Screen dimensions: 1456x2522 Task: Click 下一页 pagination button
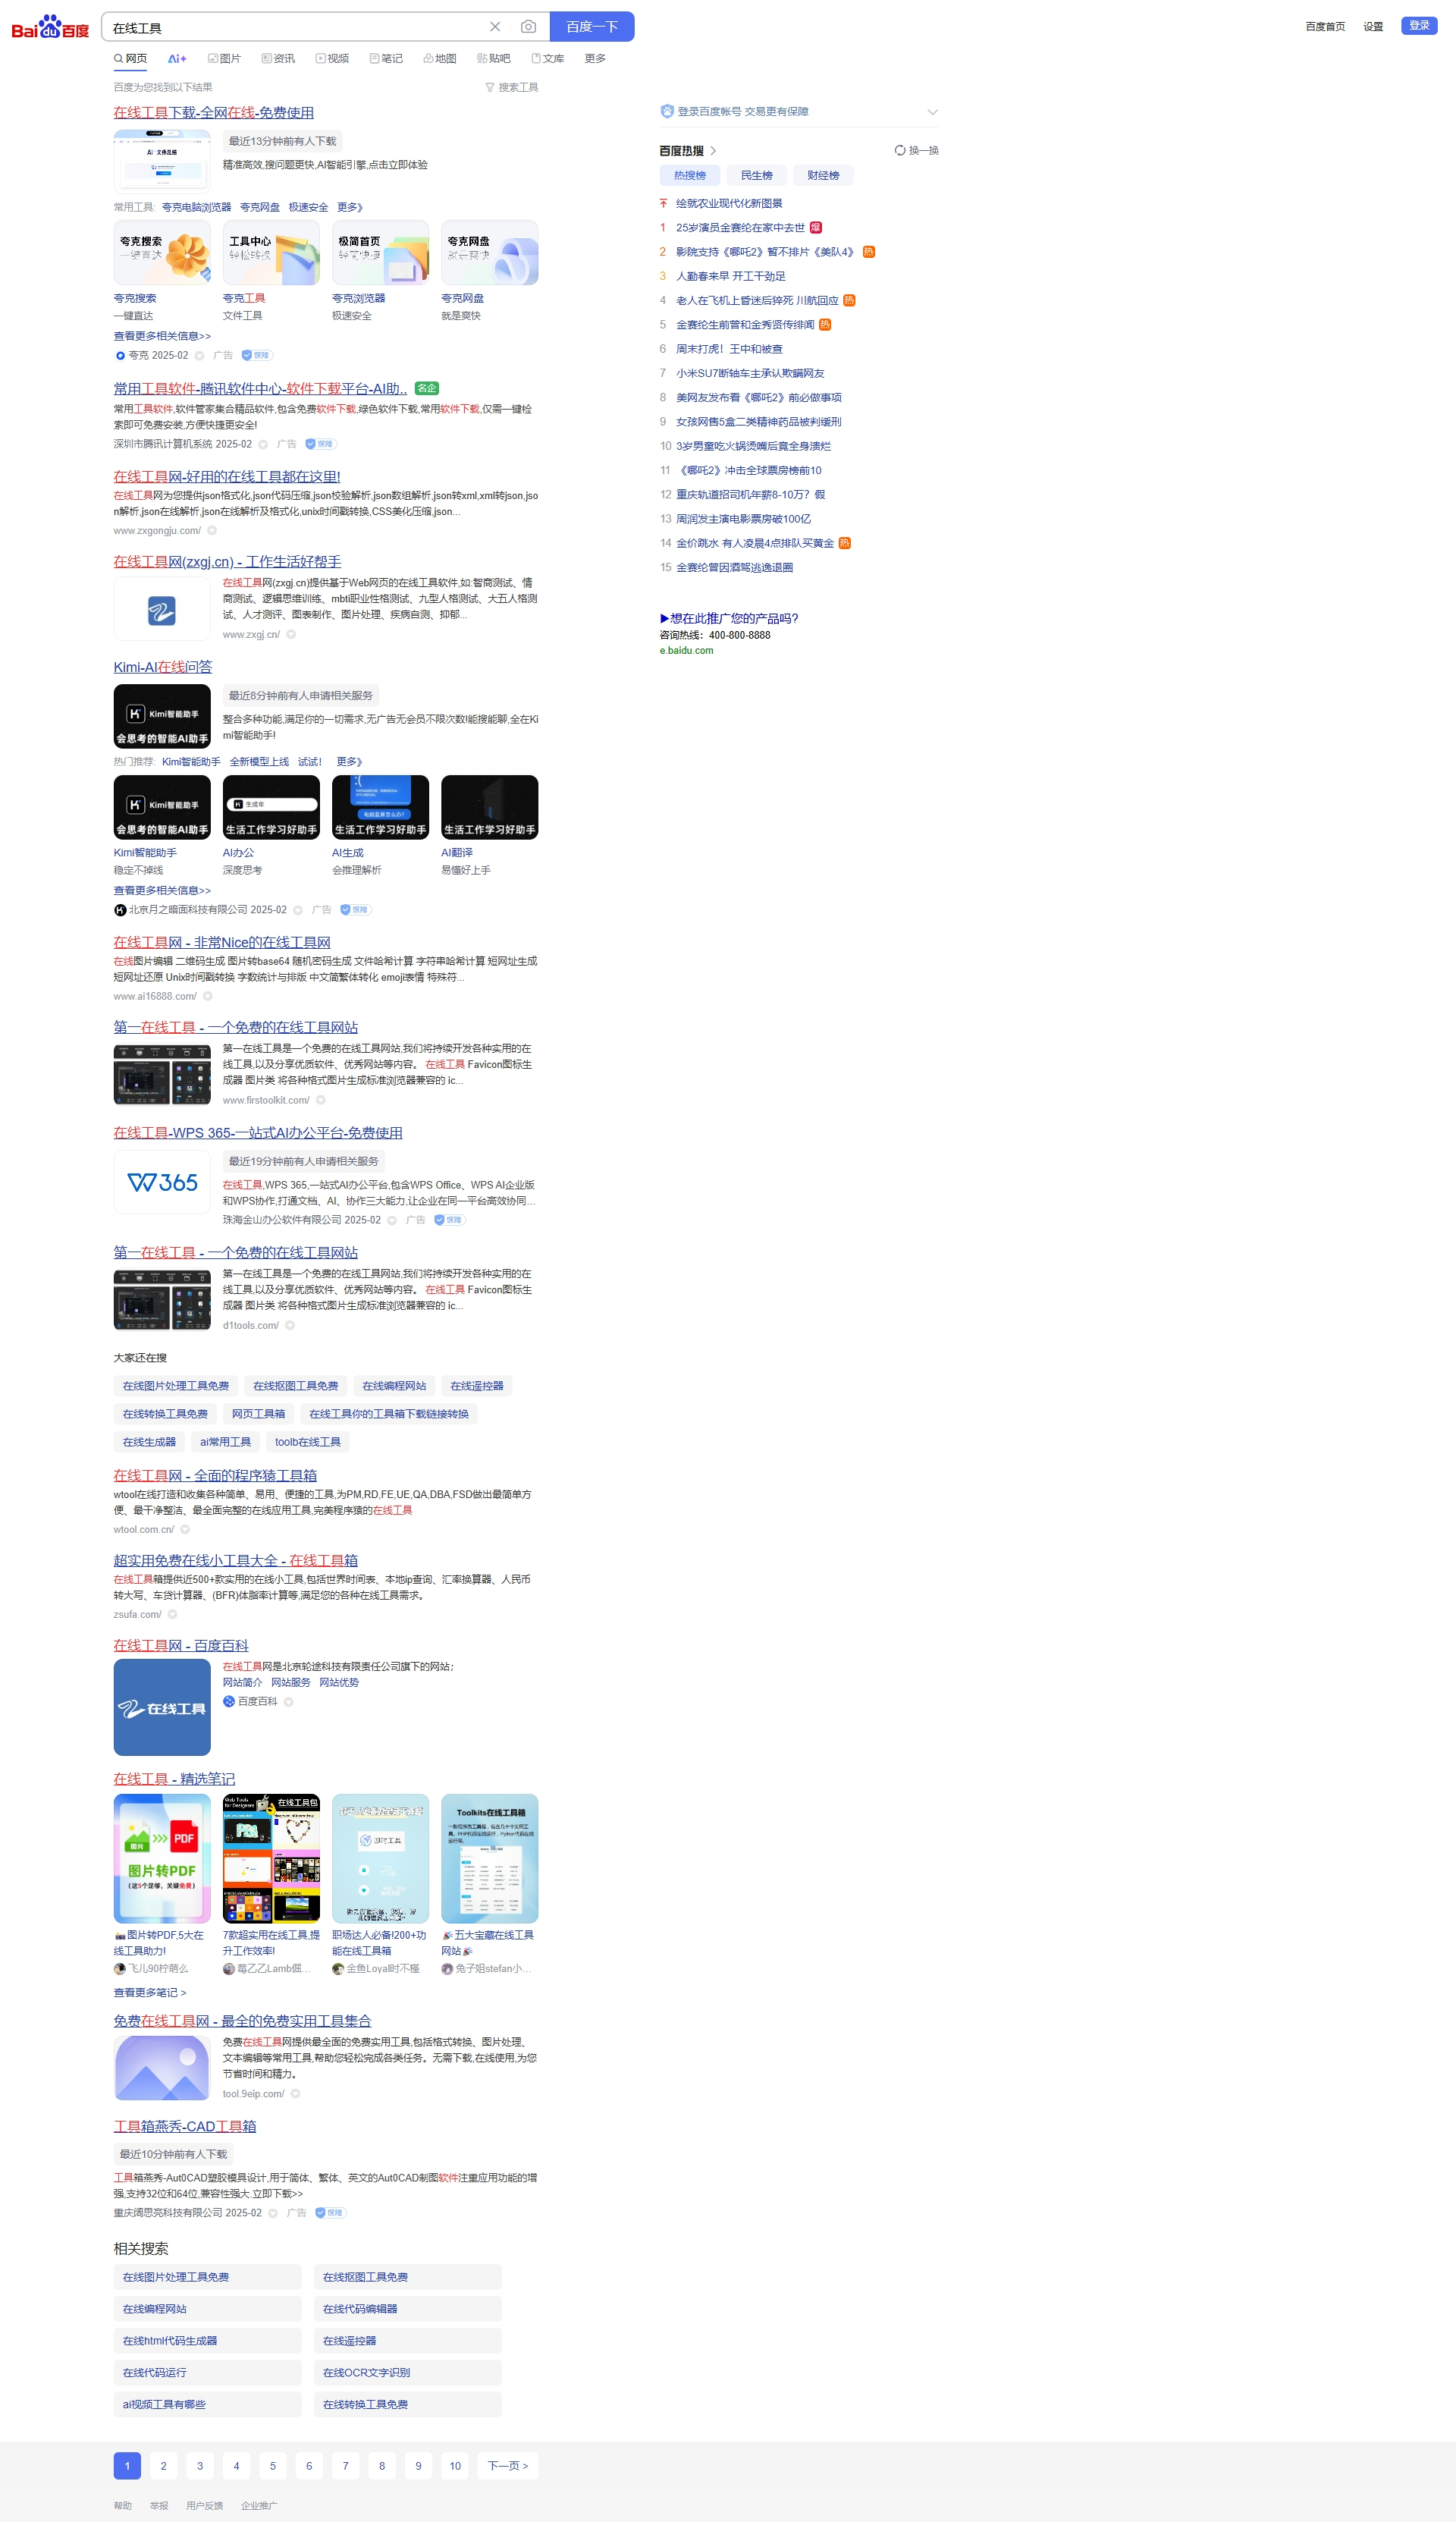coord(508,2467)
